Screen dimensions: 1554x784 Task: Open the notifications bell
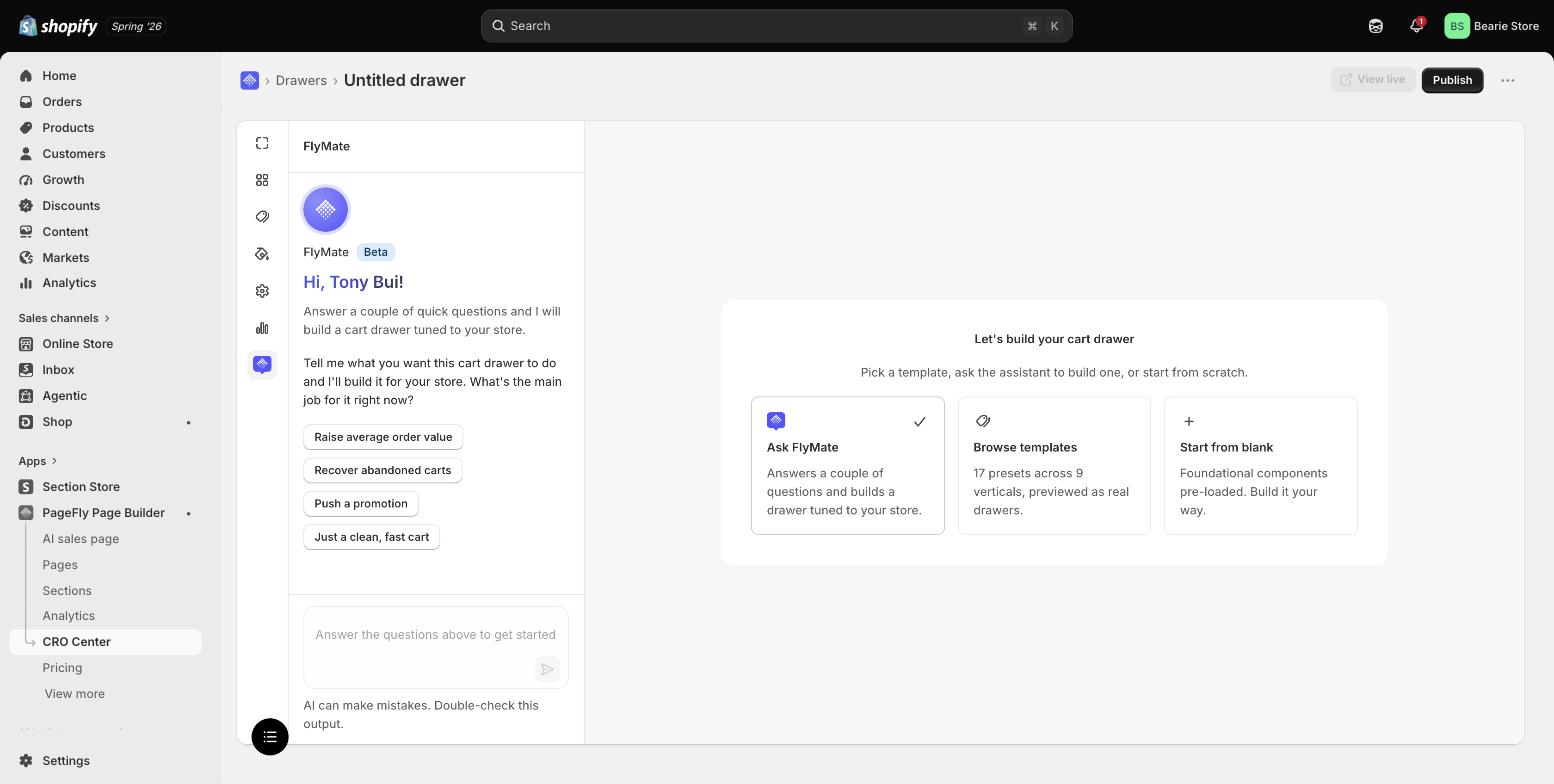coord(1416,26)
